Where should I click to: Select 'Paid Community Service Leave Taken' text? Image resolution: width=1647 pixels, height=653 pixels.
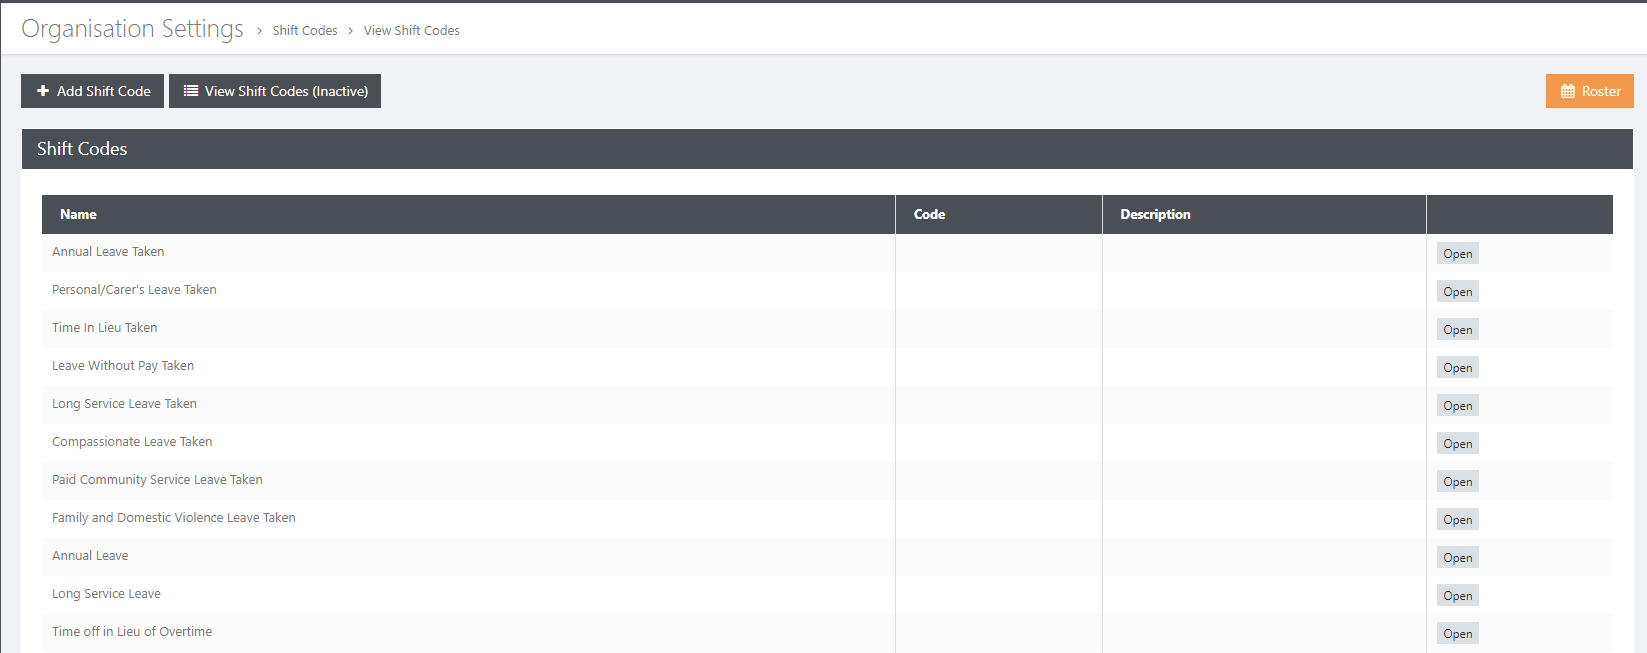click(157, 480)
